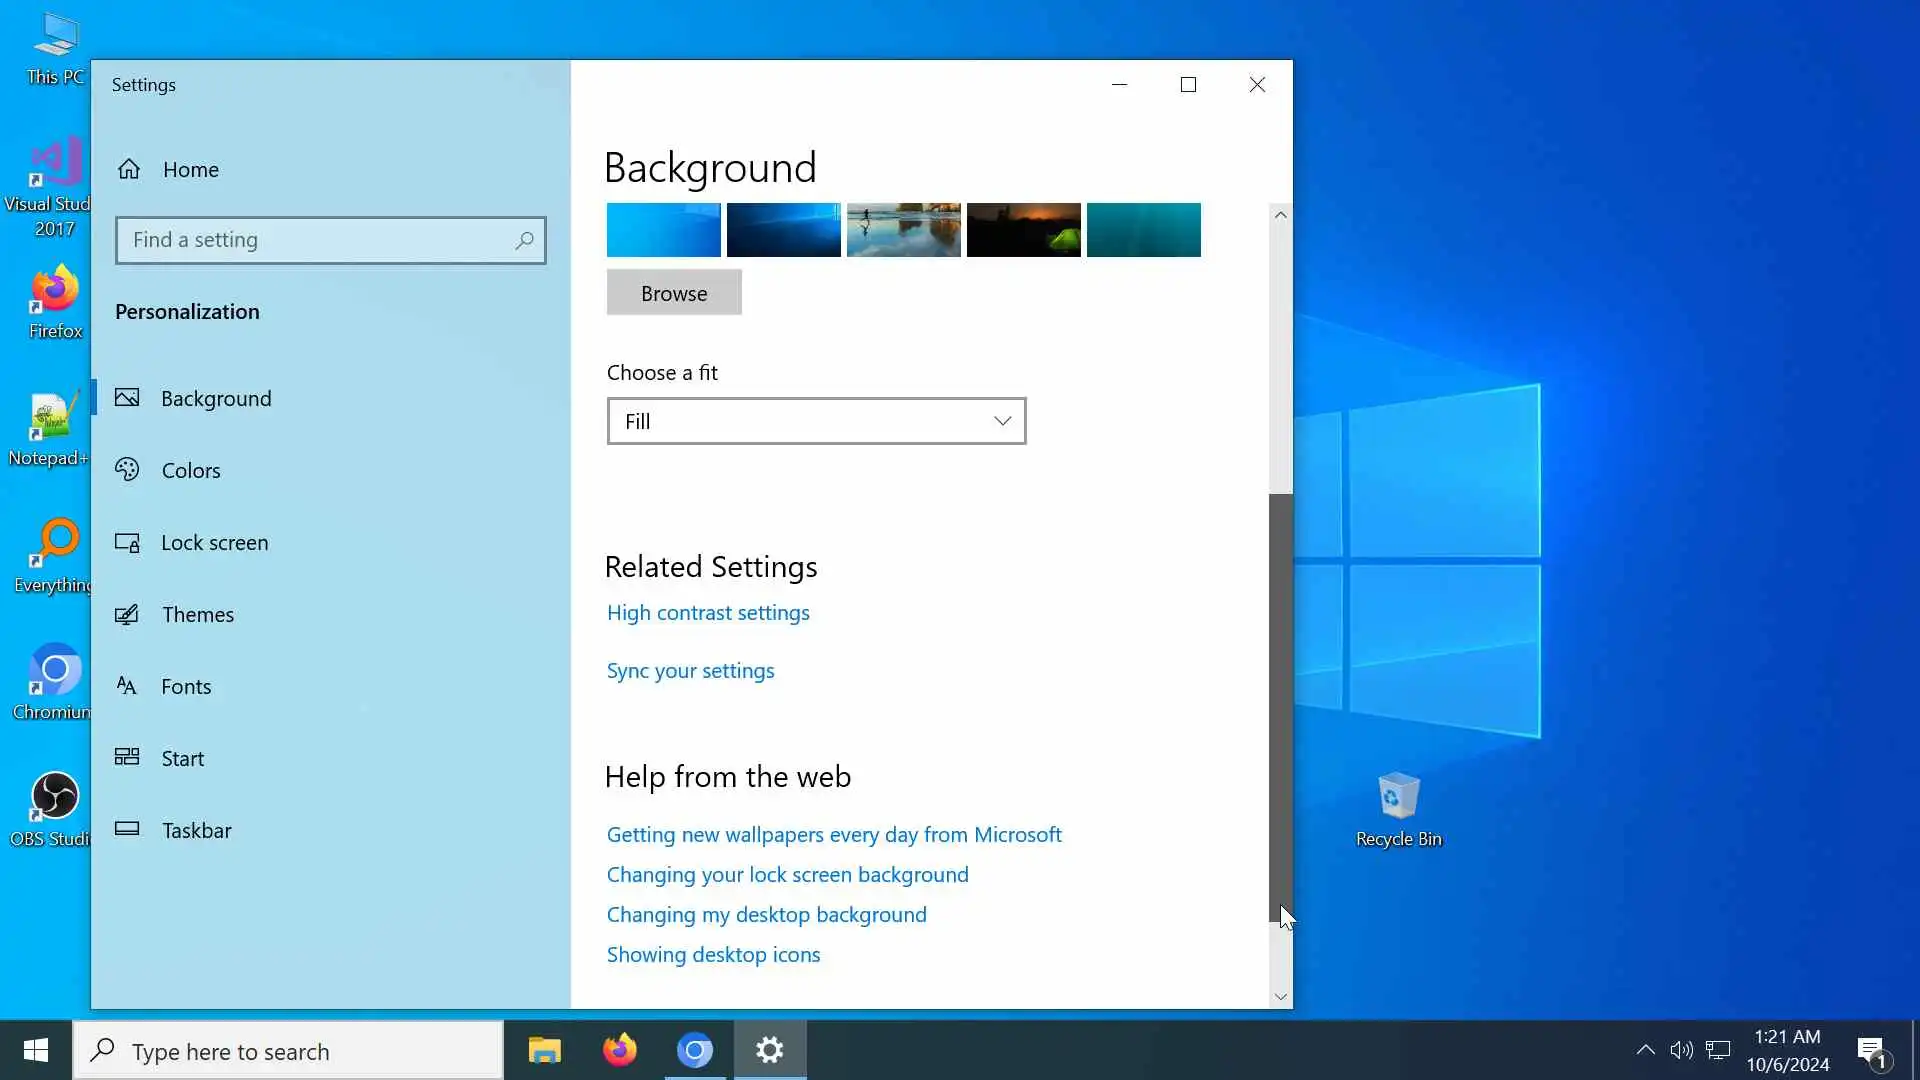Open Sync your settings link
This screenshot has width=1920, height=1080.
coord(690,670)
